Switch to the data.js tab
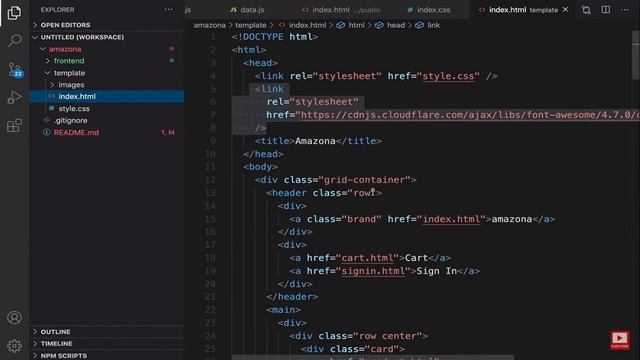The image size is (640, 360). (247, 9)
